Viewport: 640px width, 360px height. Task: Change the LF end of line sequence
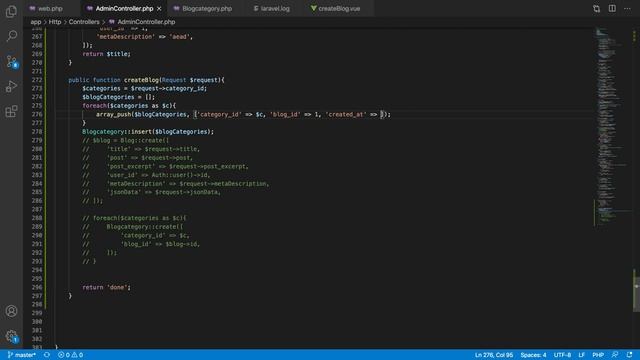(582, 355)
